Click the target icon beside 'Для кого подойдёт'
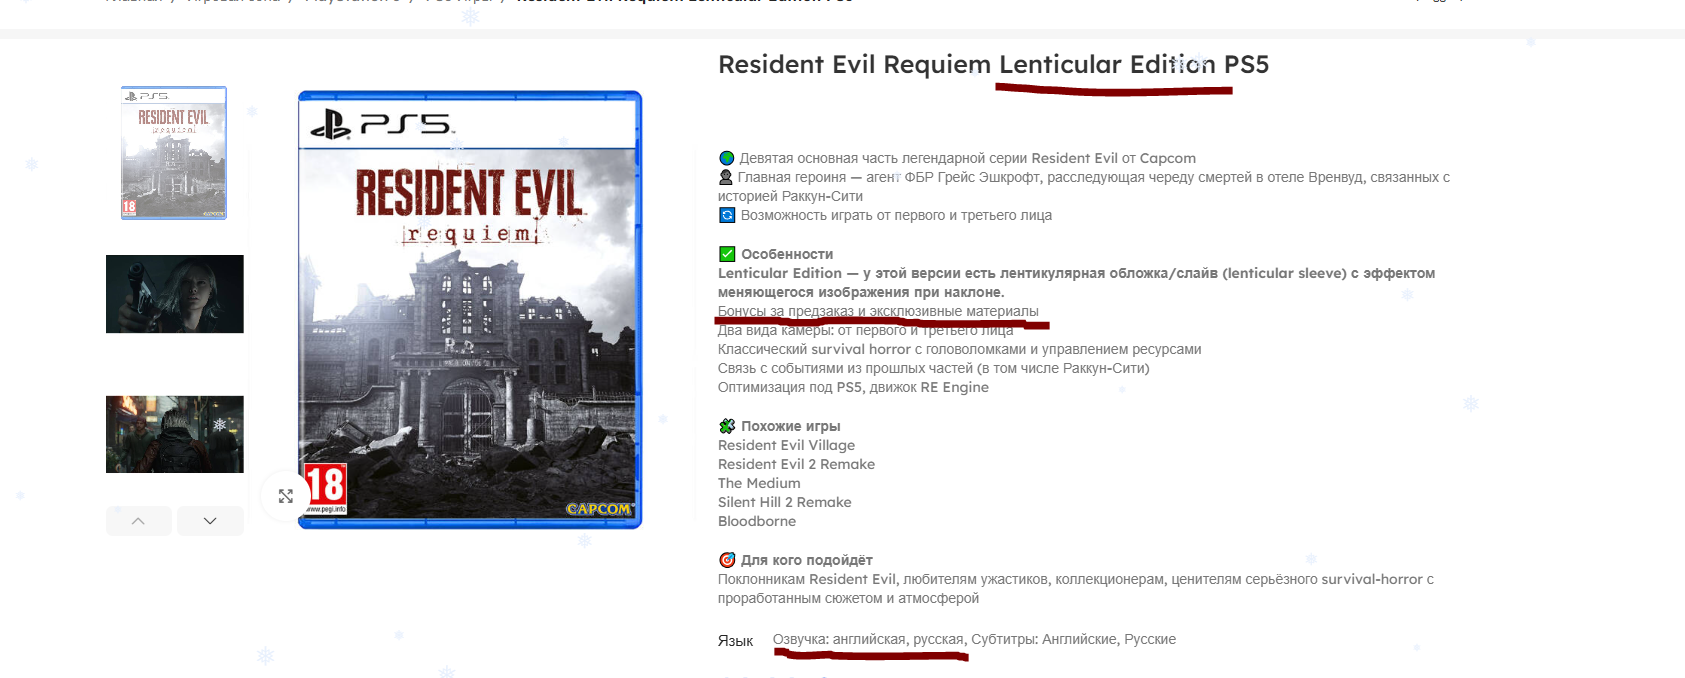The image size is (1685, 678). point(727,560)
